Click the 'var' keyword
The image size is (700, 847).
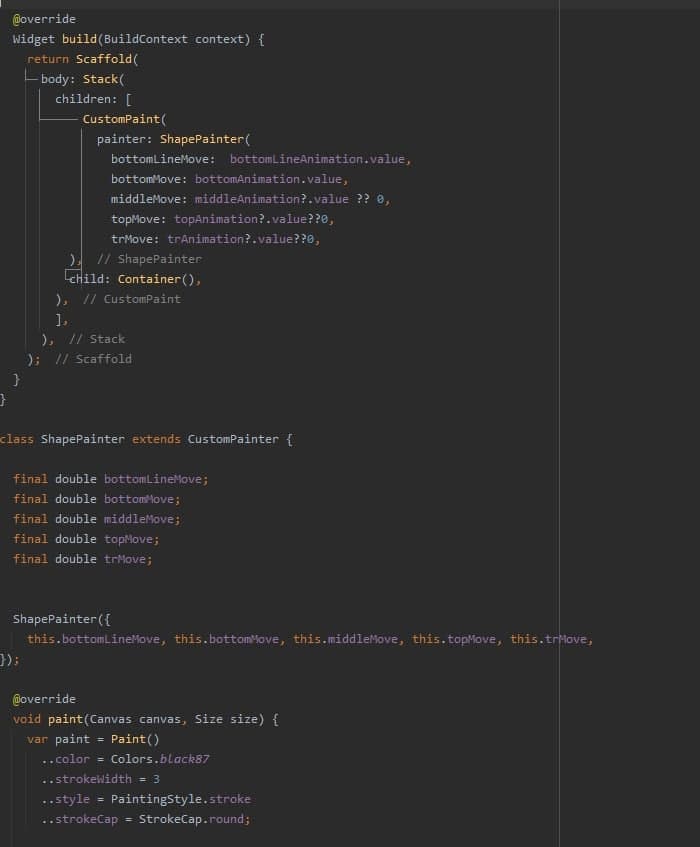[37, 738]
